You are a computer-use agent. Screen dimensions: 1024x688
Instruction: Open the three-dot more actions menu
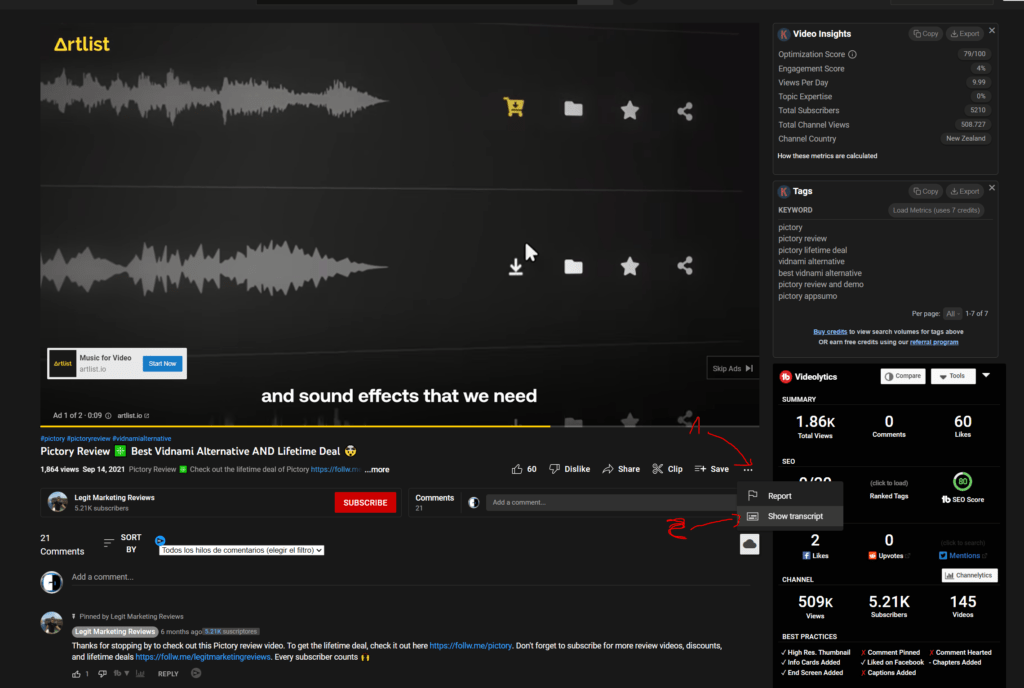[x=748, y=469]
